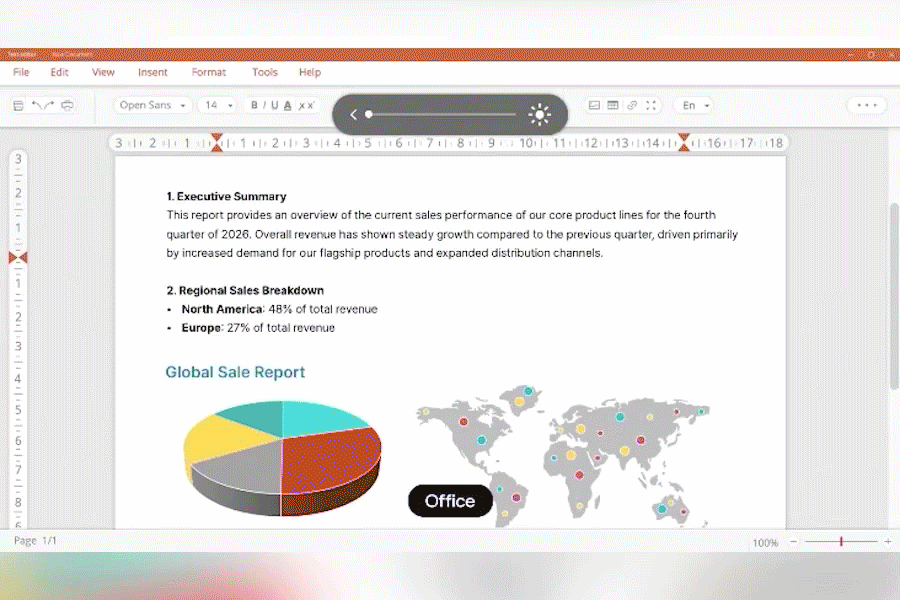Image resolution: width=900 pixels, height=600 pixels.
Task: Click the insert link icon
Action: coord(632,105)
